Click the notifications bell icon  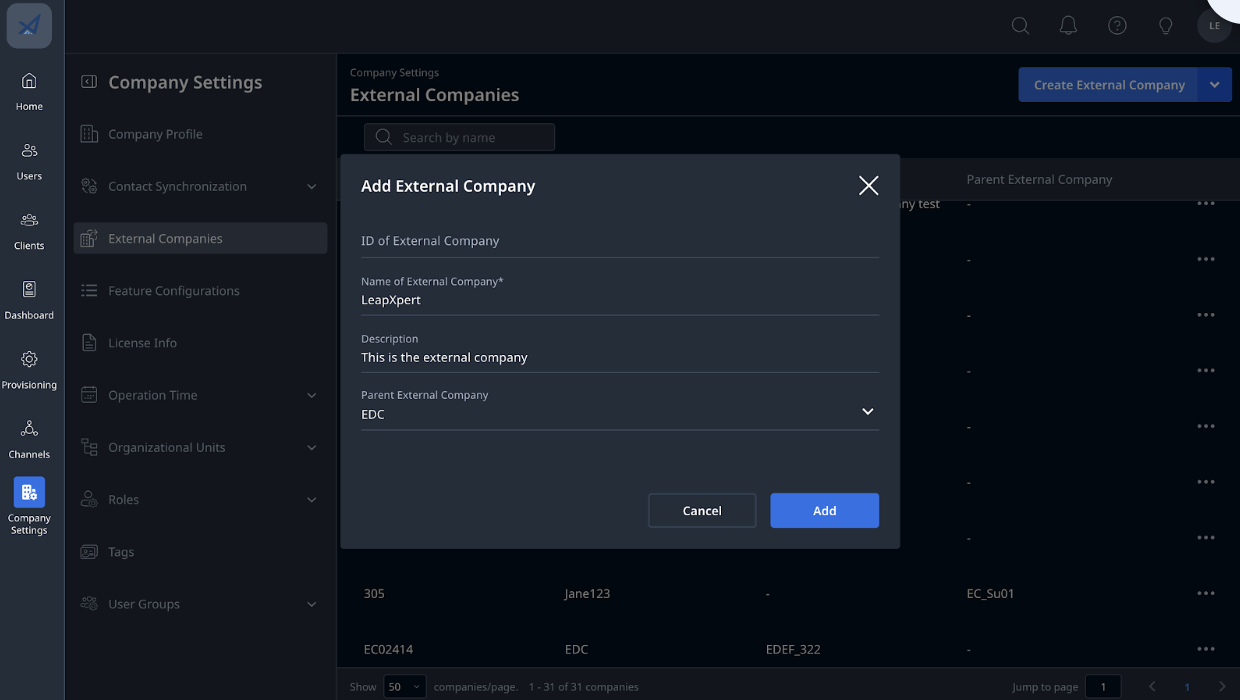click(1068, 26)
